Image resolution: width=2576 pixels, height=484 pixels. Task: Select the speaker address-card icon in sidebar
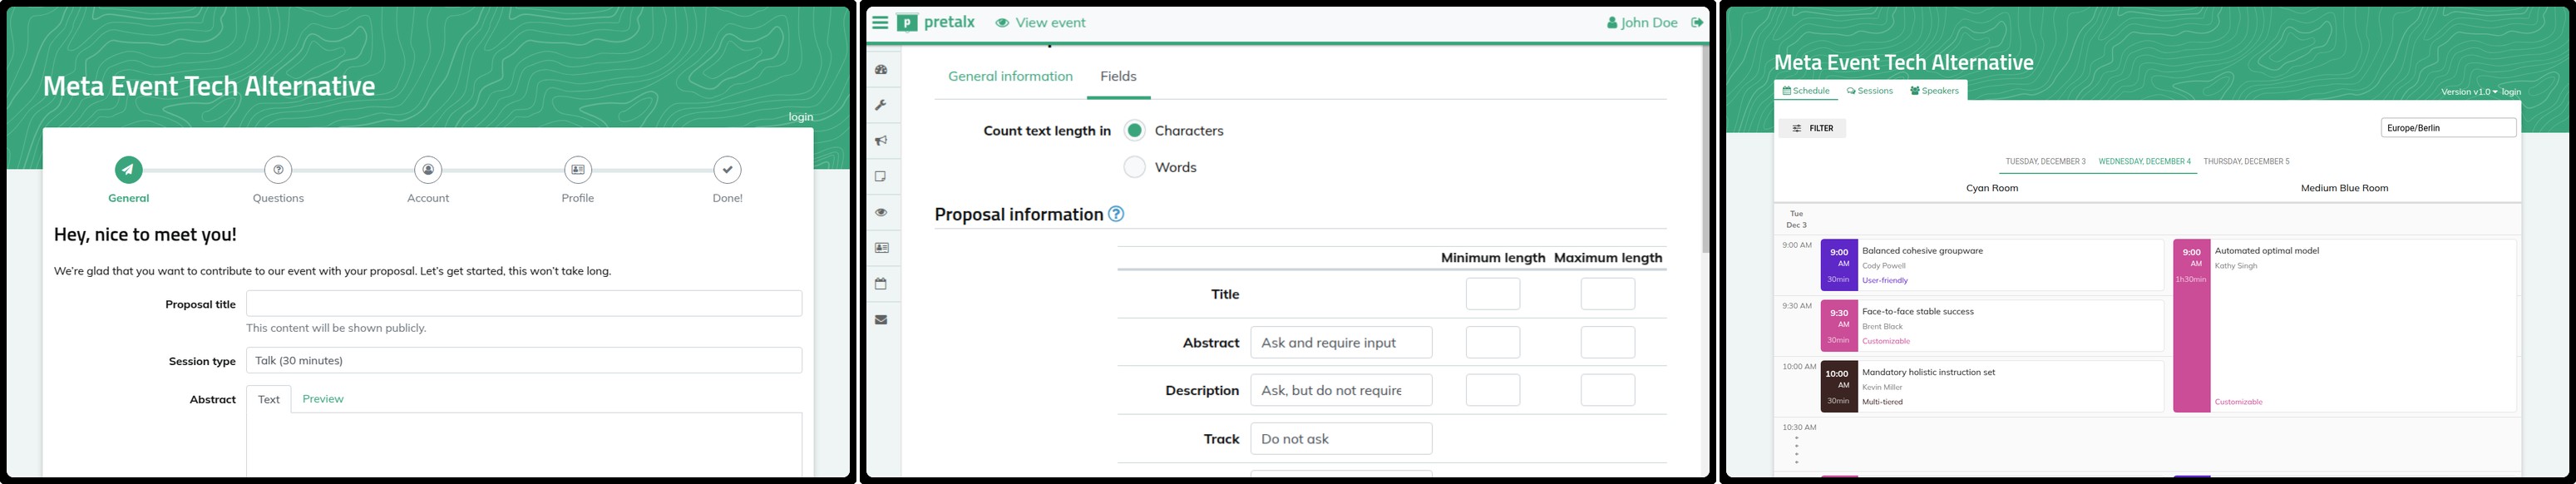coord(881,247)
